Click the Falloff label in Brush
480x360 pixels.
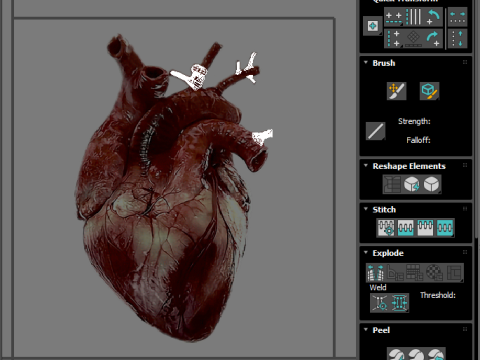pyautogui.click(x=418, y=140)
